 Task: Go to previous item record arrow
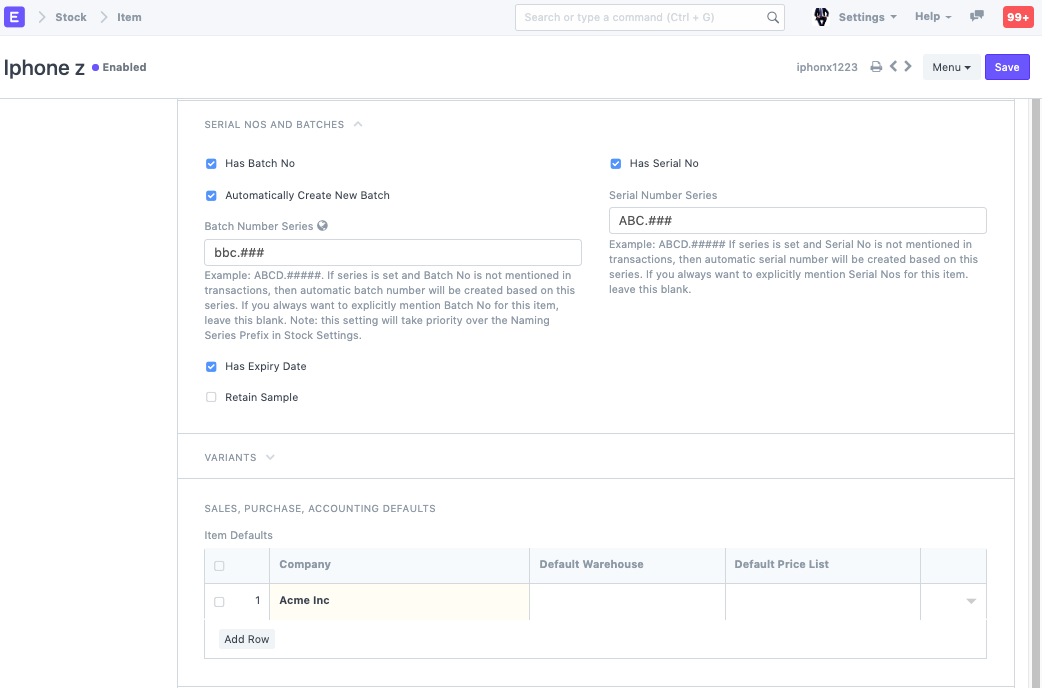pyautogui.click(x=894, y=67)
